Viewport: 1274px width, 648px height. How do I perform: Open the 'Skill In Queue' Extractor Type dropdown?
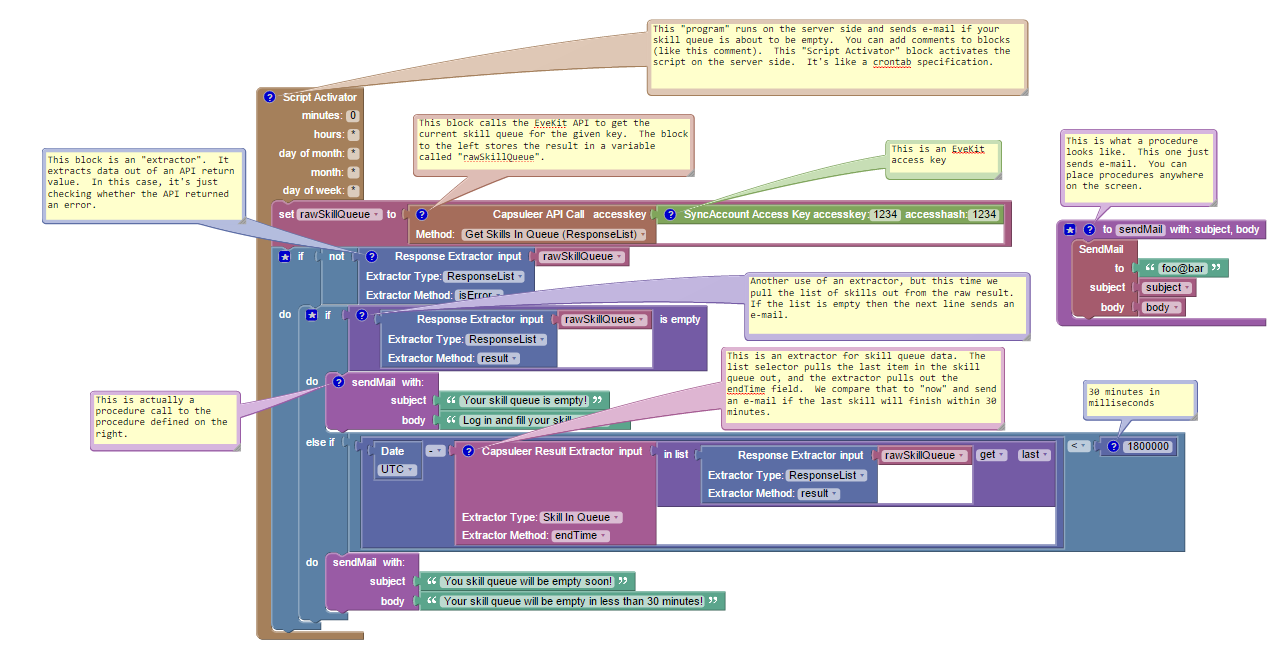pos(581,517)
